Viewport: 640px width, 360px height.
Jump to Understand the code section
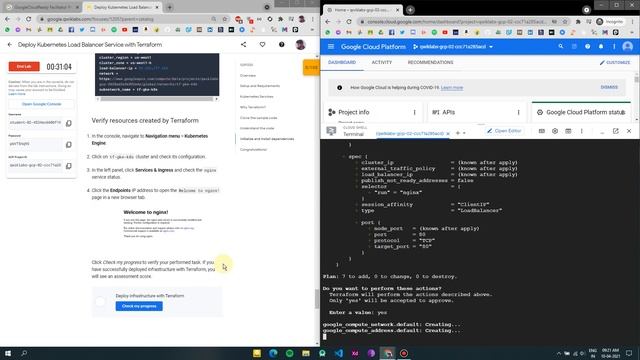coord(257,129)
